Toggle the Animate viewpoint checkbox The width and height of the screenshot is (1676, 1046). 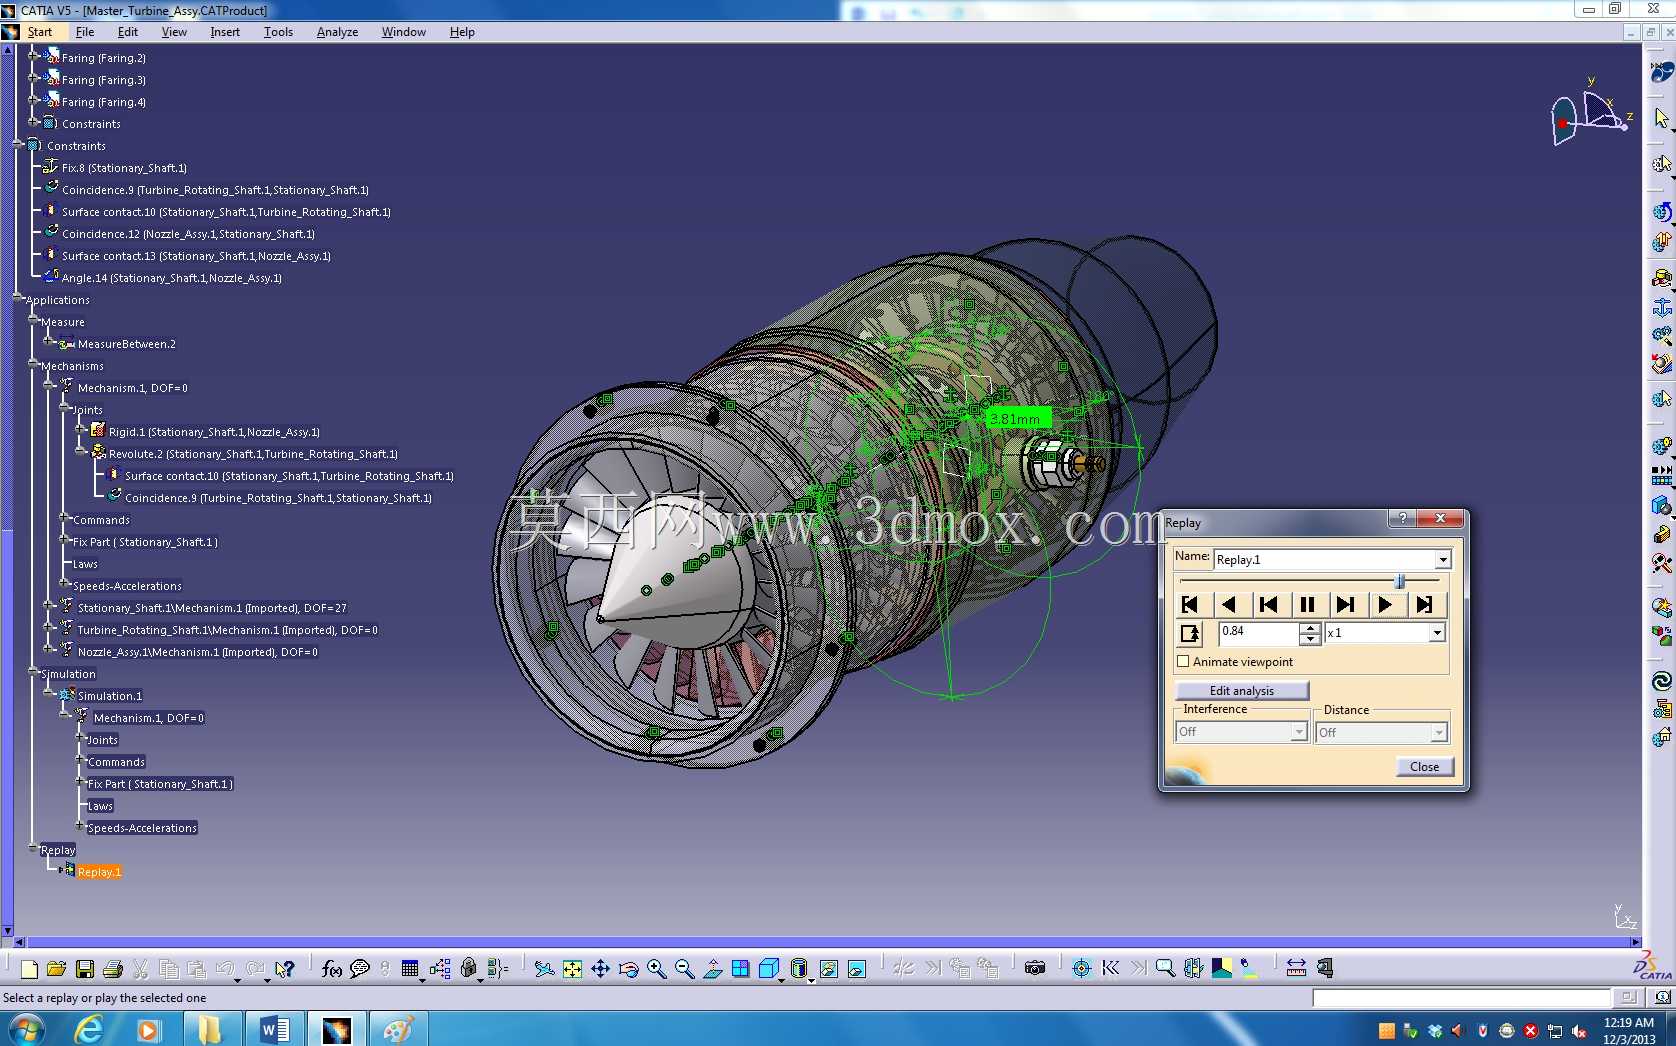[x=1184, y=662]
